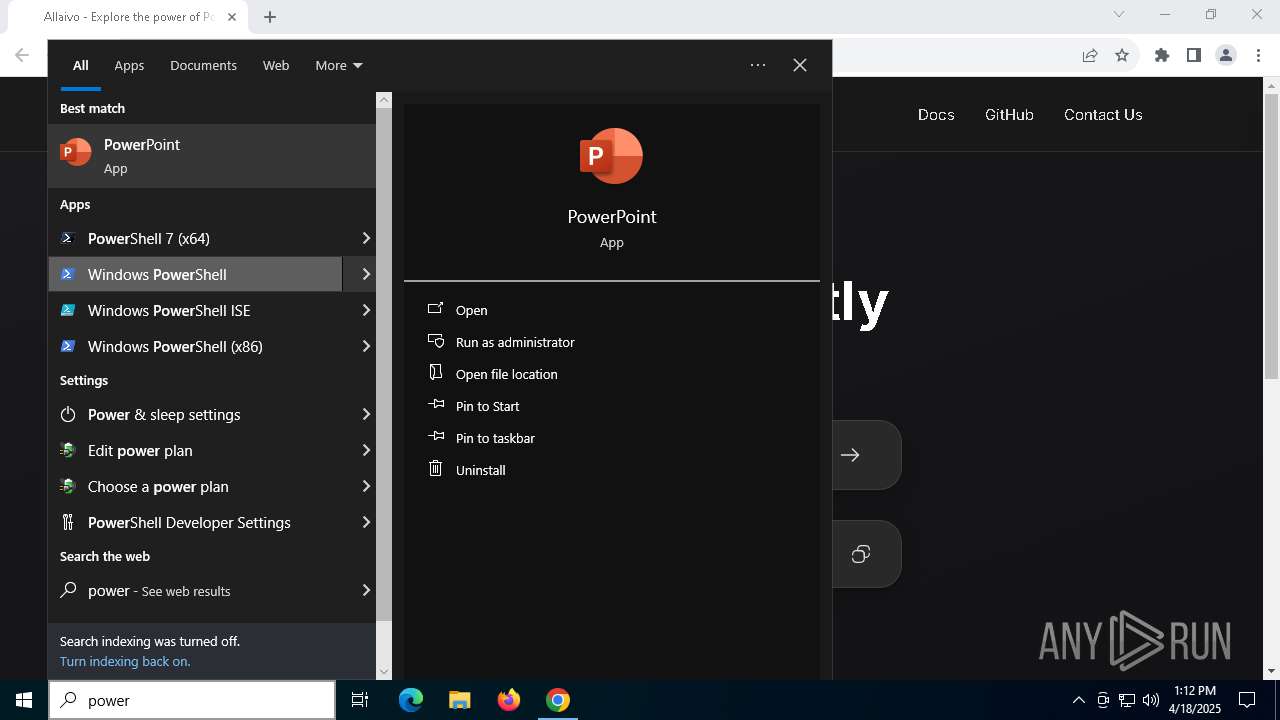Image resolution: width=1280 pixels, height=720 pixels.
Task: Open Task View from the taskbar
Action: (360, 700)
